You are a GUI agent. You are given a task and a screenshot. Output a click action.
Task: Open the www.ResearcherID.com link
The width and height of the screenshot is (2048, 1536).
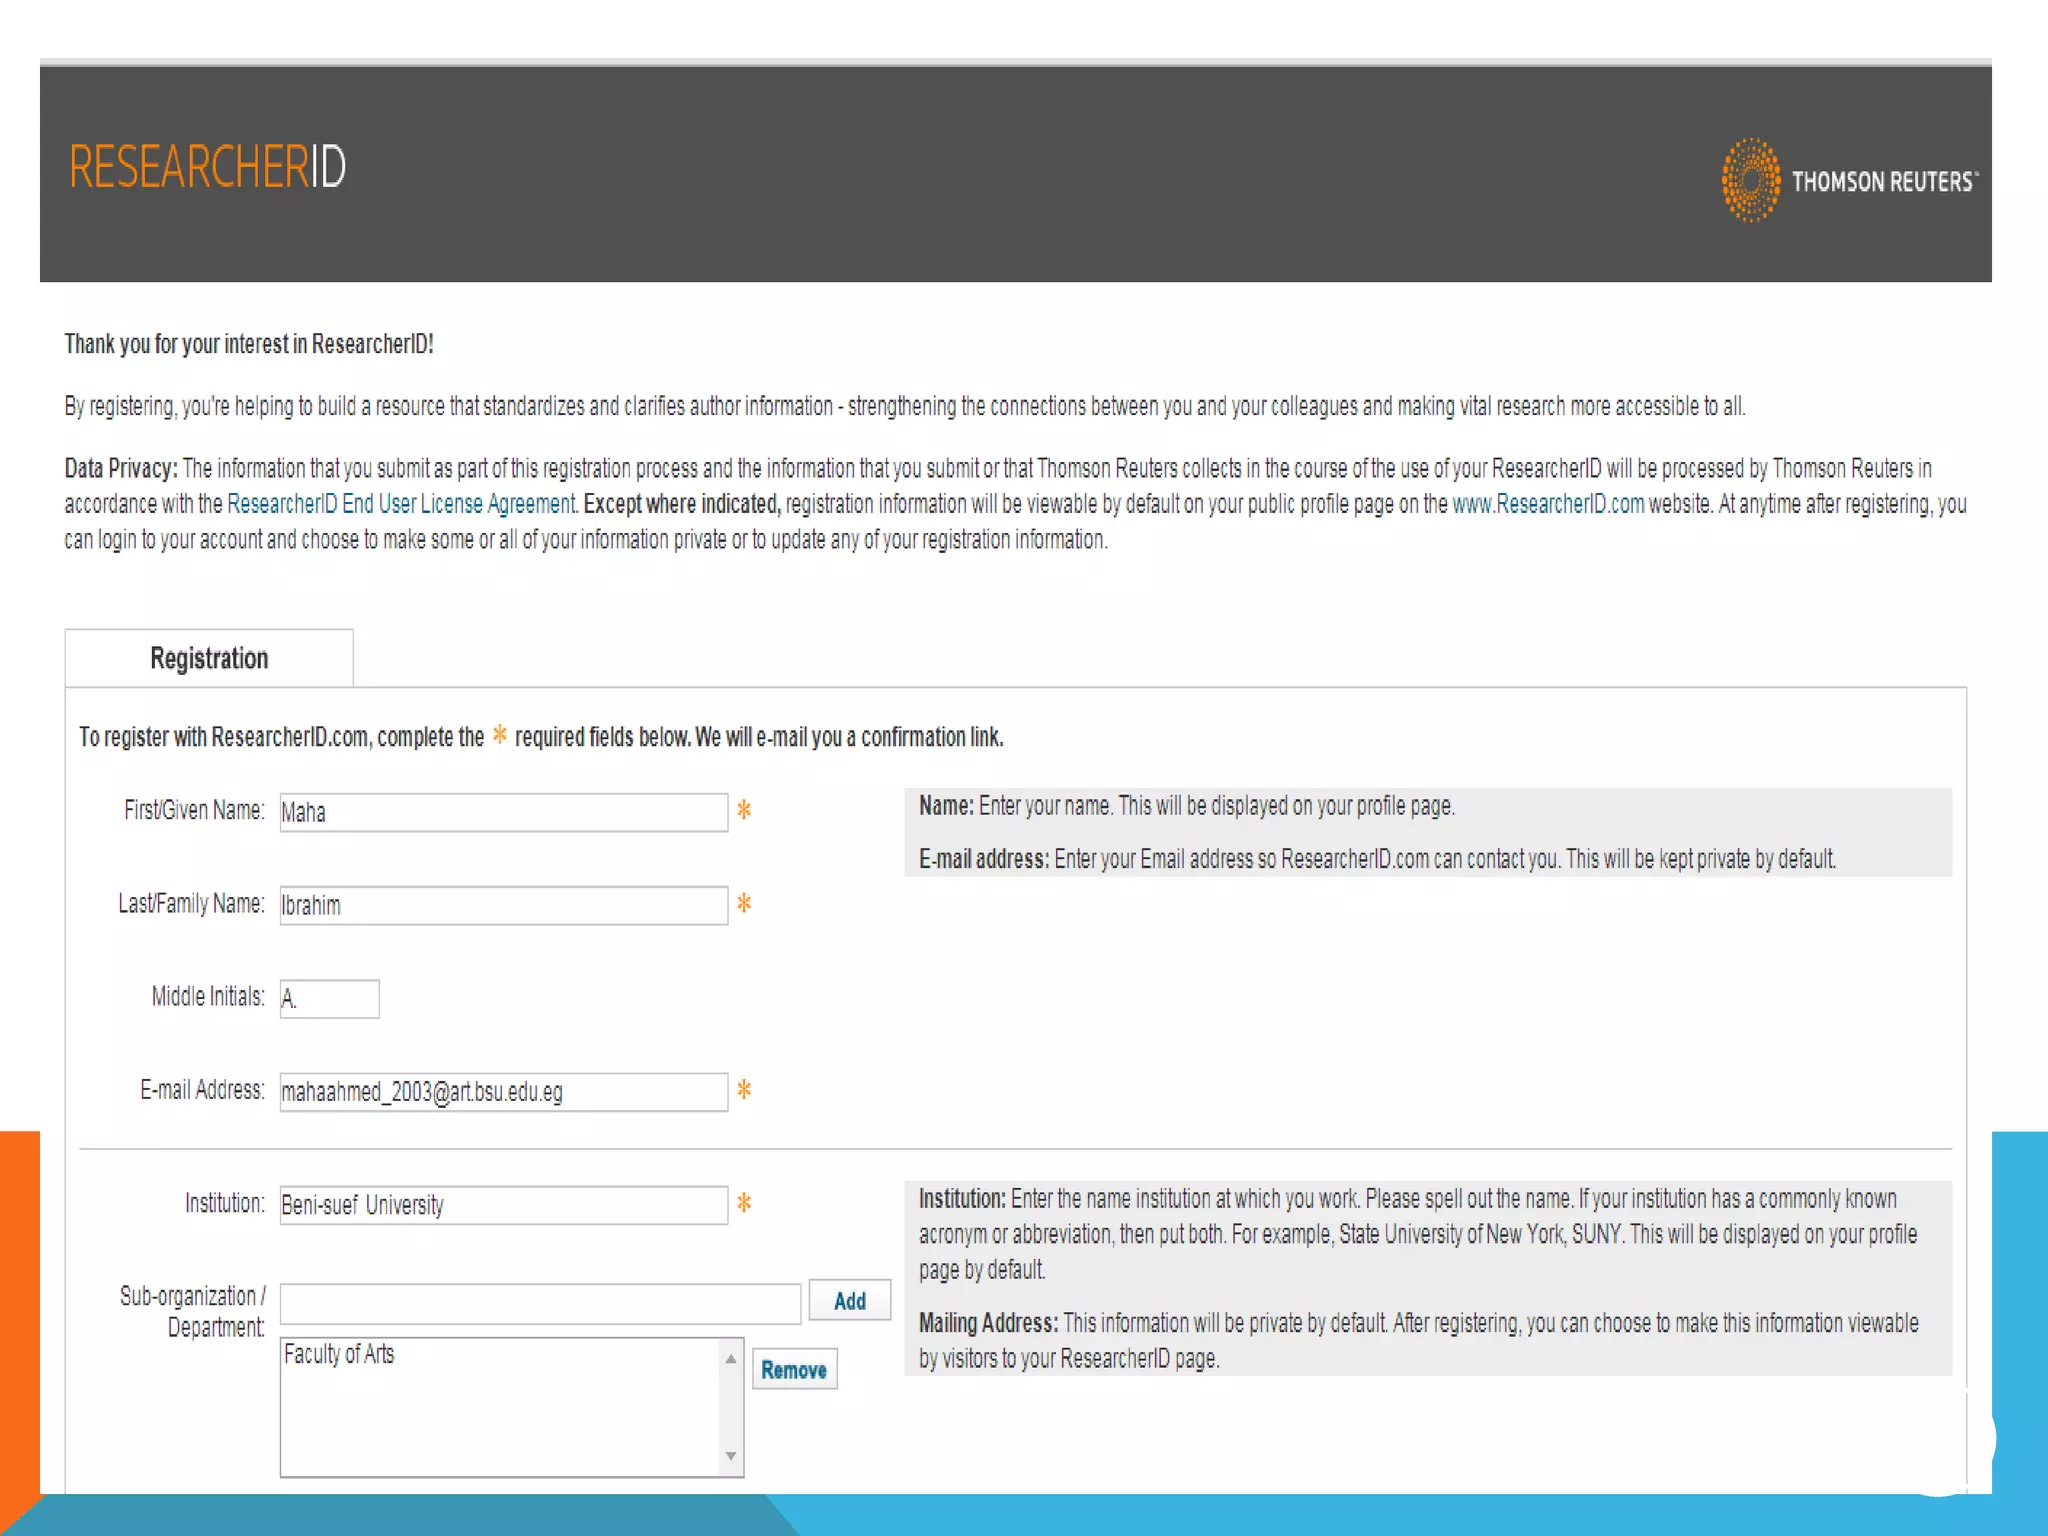pyautogui.click(x=1547, y=504)
